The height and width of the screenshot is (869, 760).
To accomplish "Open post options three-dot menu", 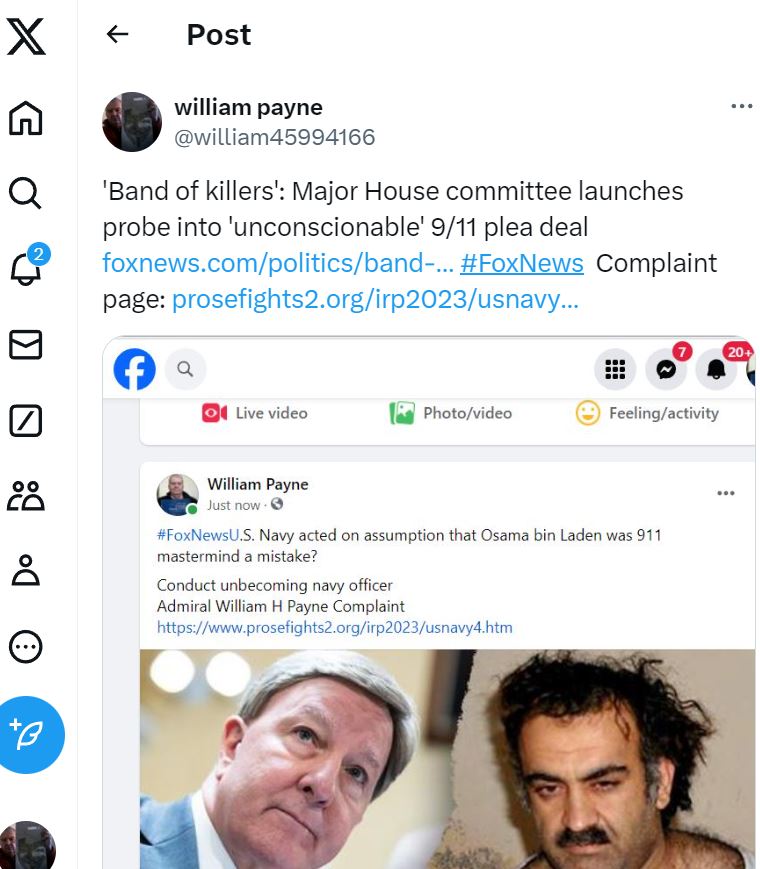I will click(x=742, y=106).
